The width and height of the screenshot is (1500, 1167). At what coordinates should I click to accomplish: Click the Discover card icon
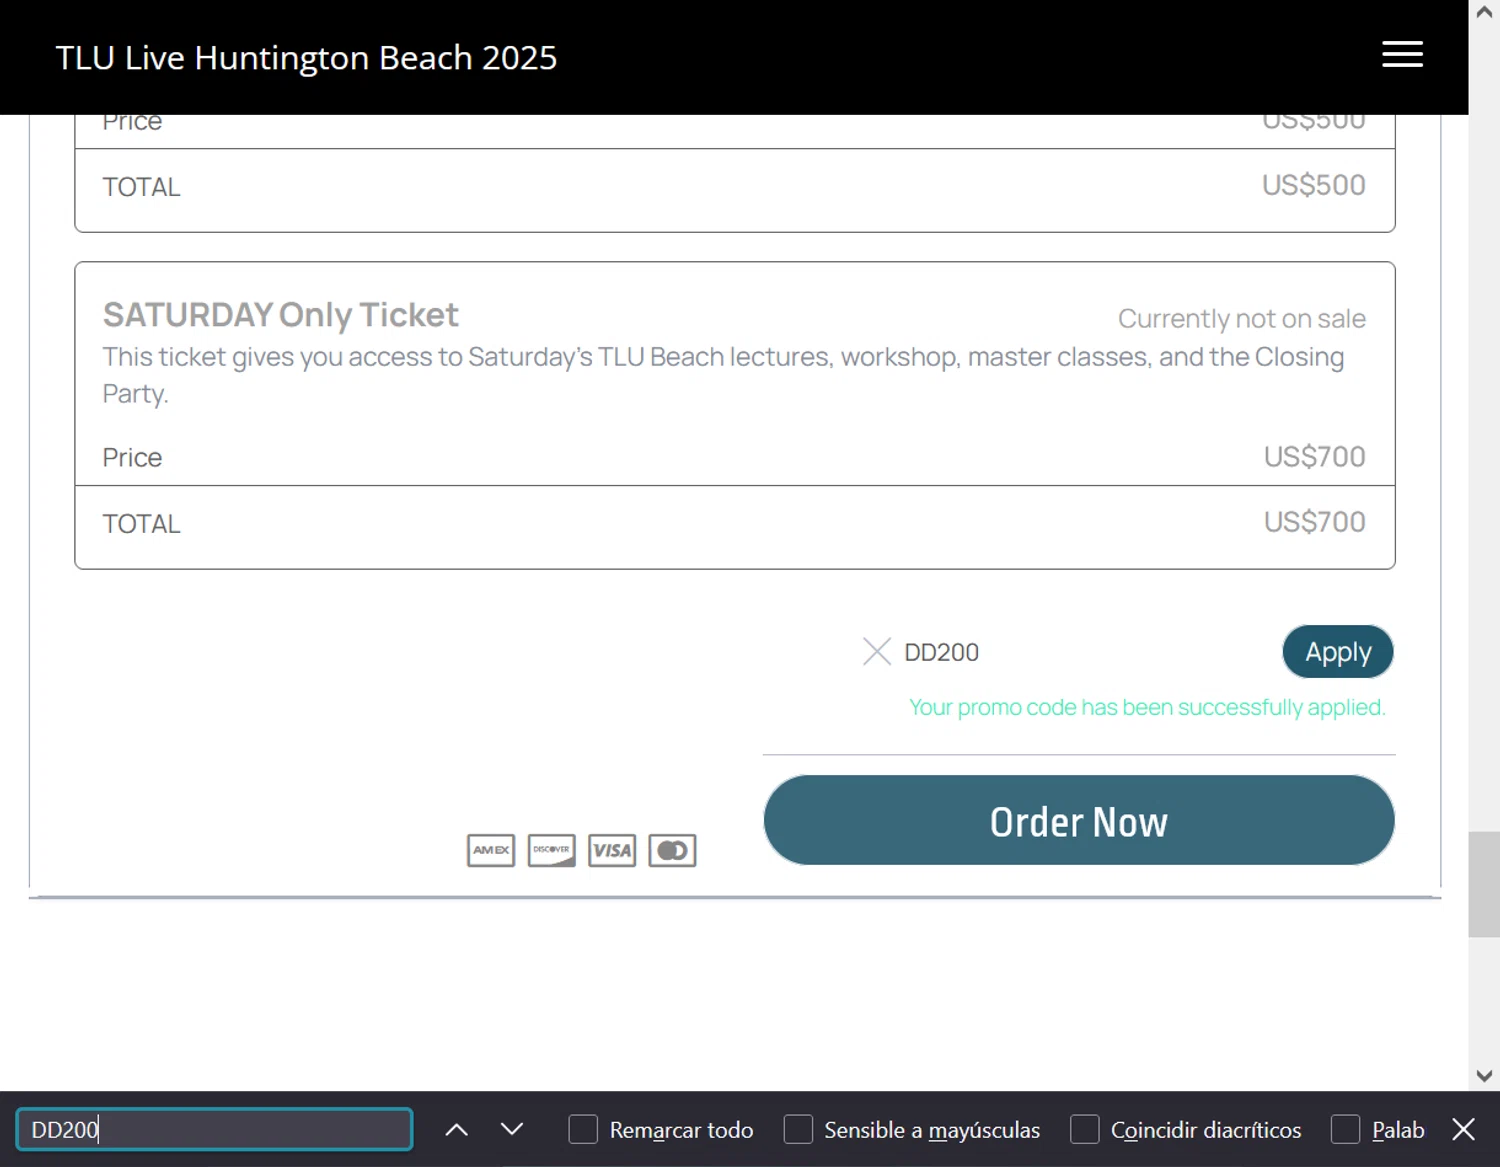click(551, 850)
